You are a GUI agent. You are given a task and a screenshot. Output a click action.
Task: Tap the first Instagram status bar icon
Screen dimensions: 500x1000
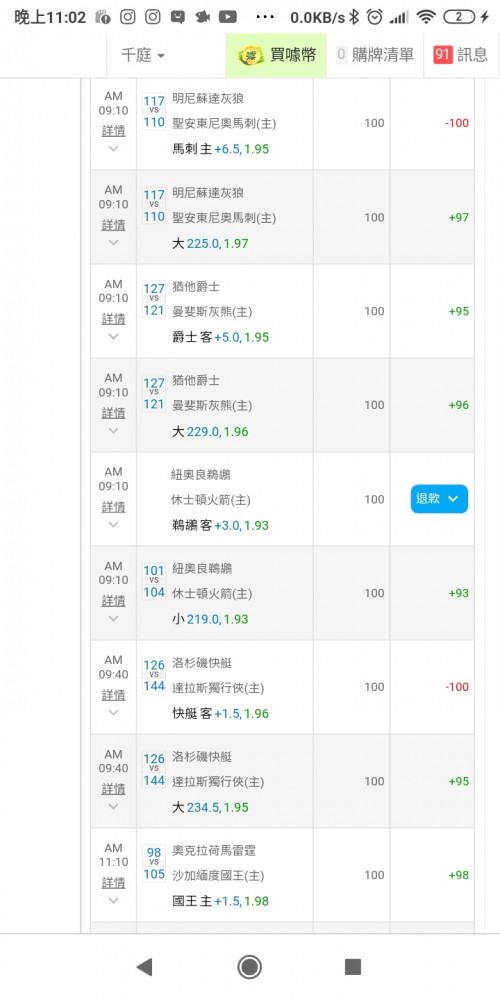(128, 17)
